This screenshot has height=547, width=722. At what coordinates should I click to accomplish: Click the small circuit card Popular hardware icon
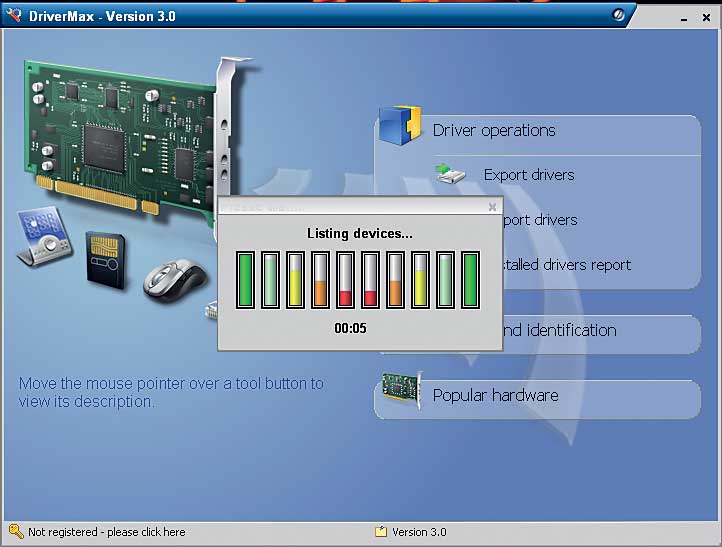(402, 390)
